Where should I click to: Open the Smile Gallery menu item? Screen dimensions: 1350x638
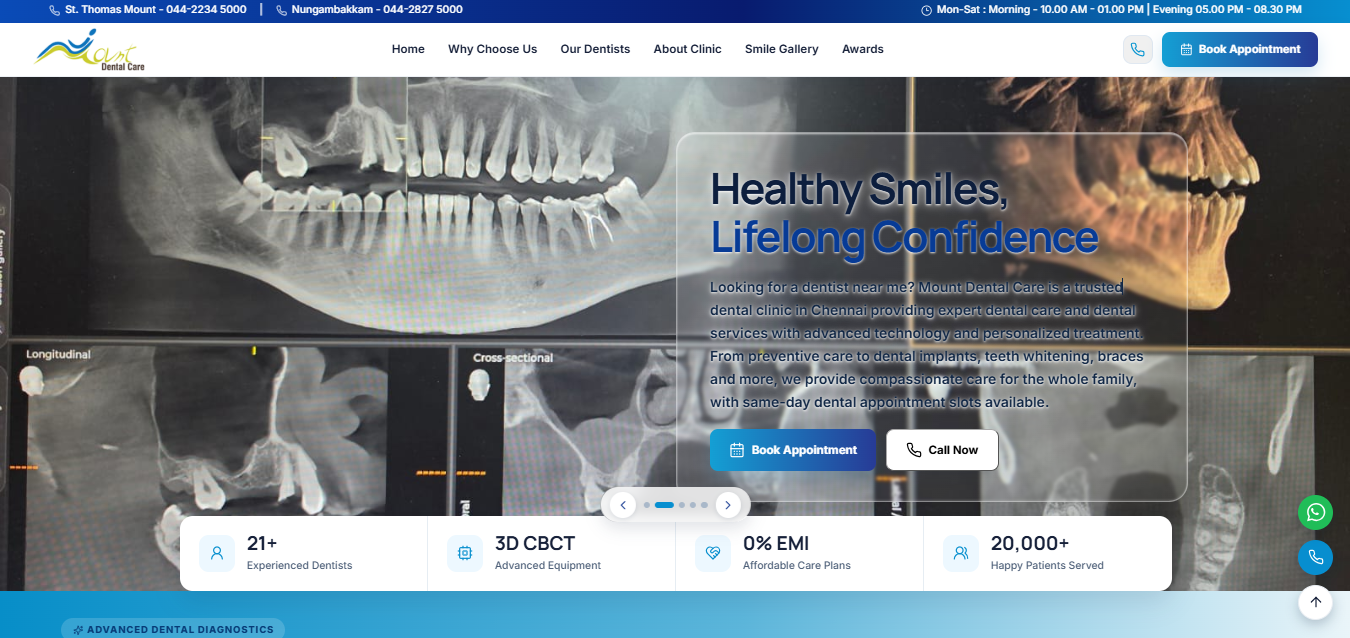pos(781,49)
